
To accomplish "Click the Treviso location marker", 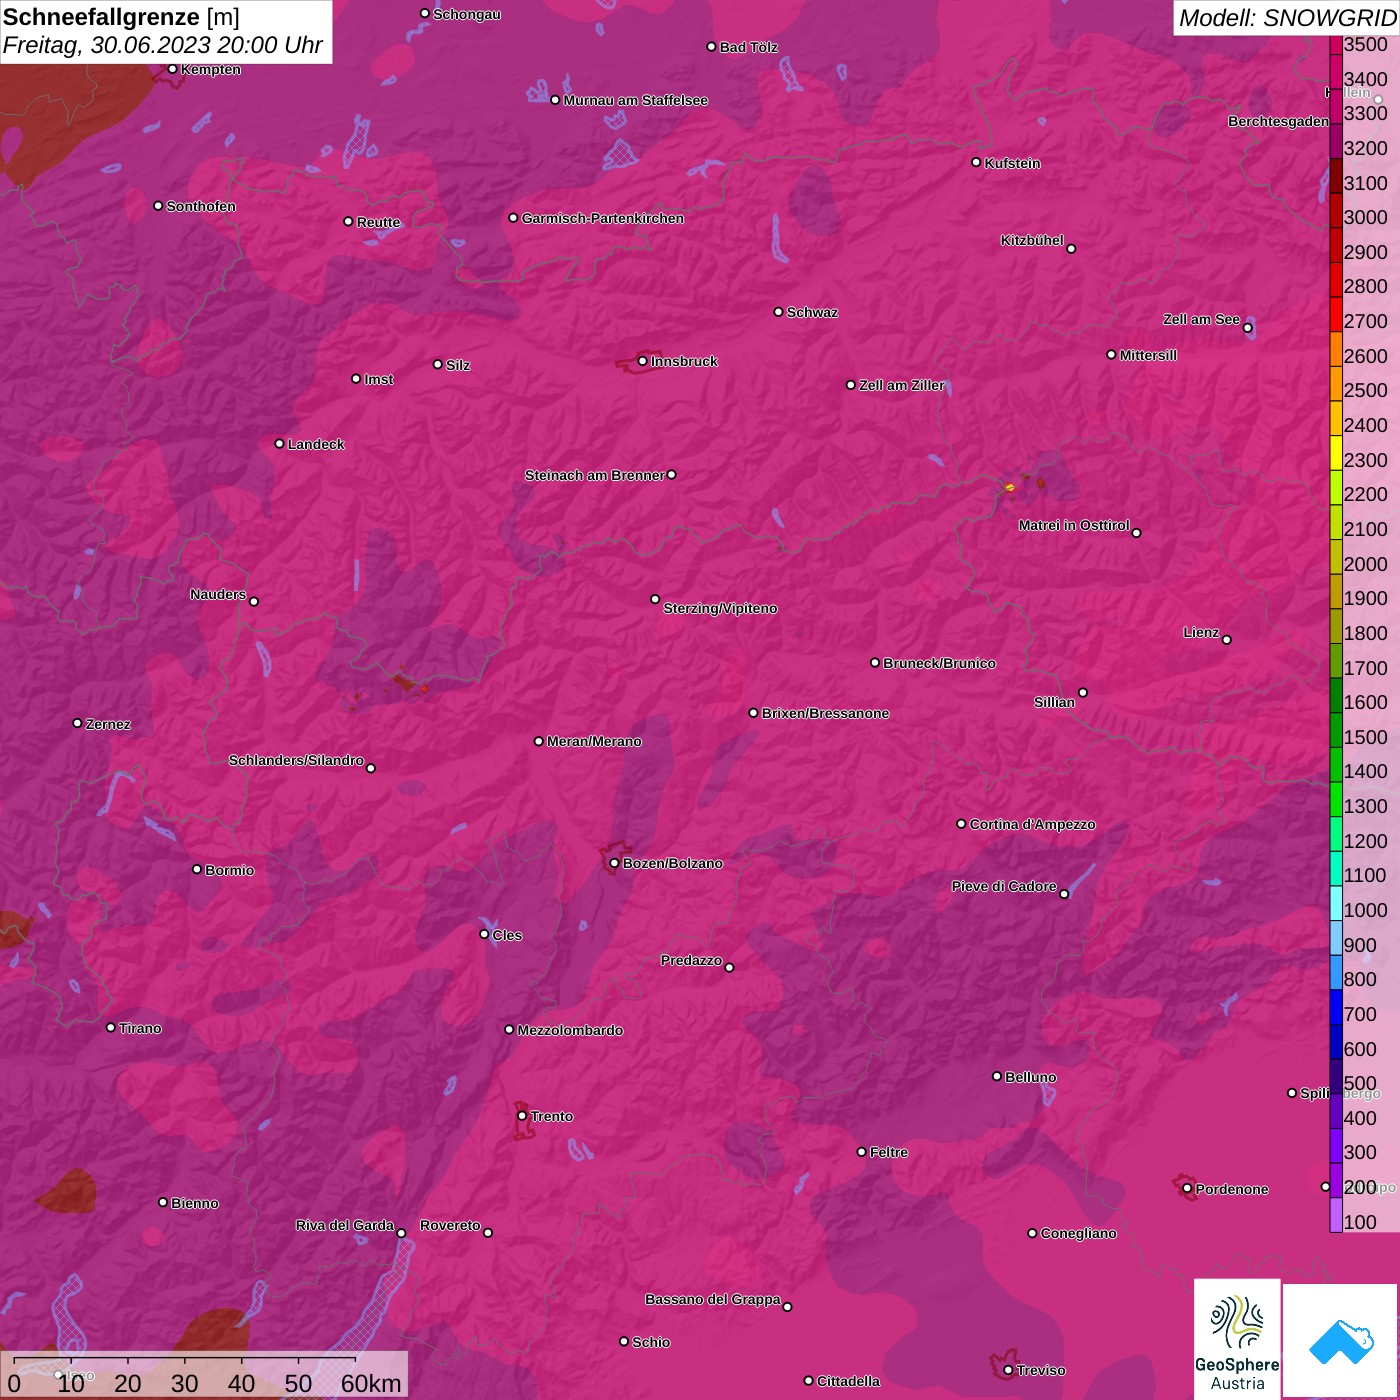I will (x=1008, y=1370).
